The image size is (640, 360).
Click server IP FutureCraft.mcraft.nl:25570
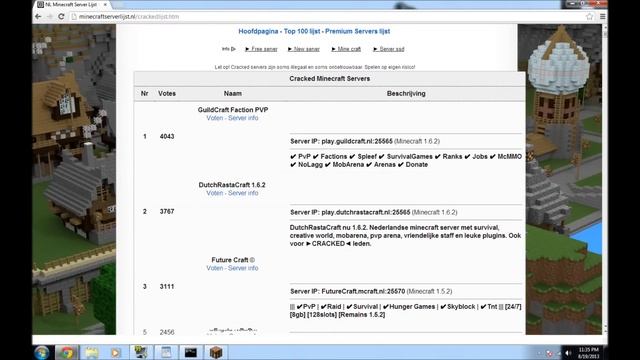click(363, 291)
